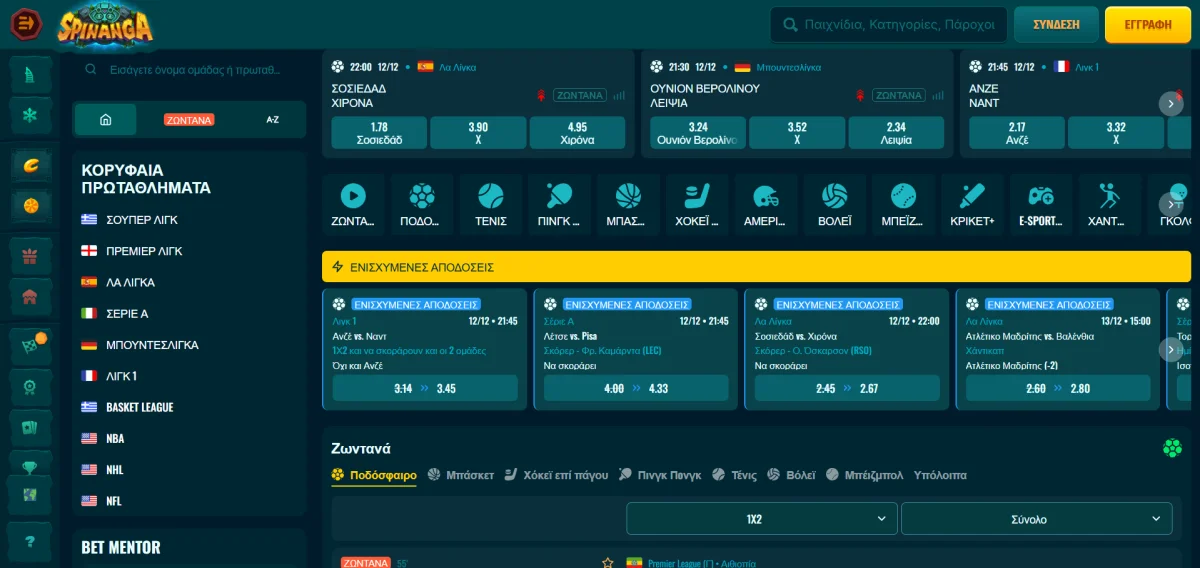Image resolution: width=1200 pixels, height=568 pixels.
Task: Click the sailboat icon in the left sidebar
Action: pos(29,73)
